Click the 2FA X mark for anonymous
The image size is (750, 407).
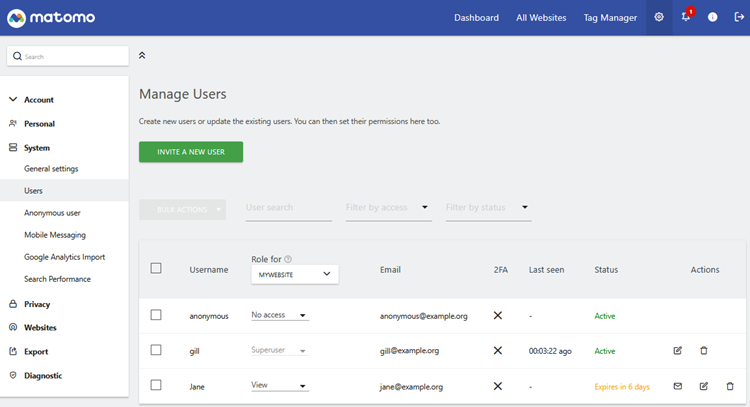[497, 315]
